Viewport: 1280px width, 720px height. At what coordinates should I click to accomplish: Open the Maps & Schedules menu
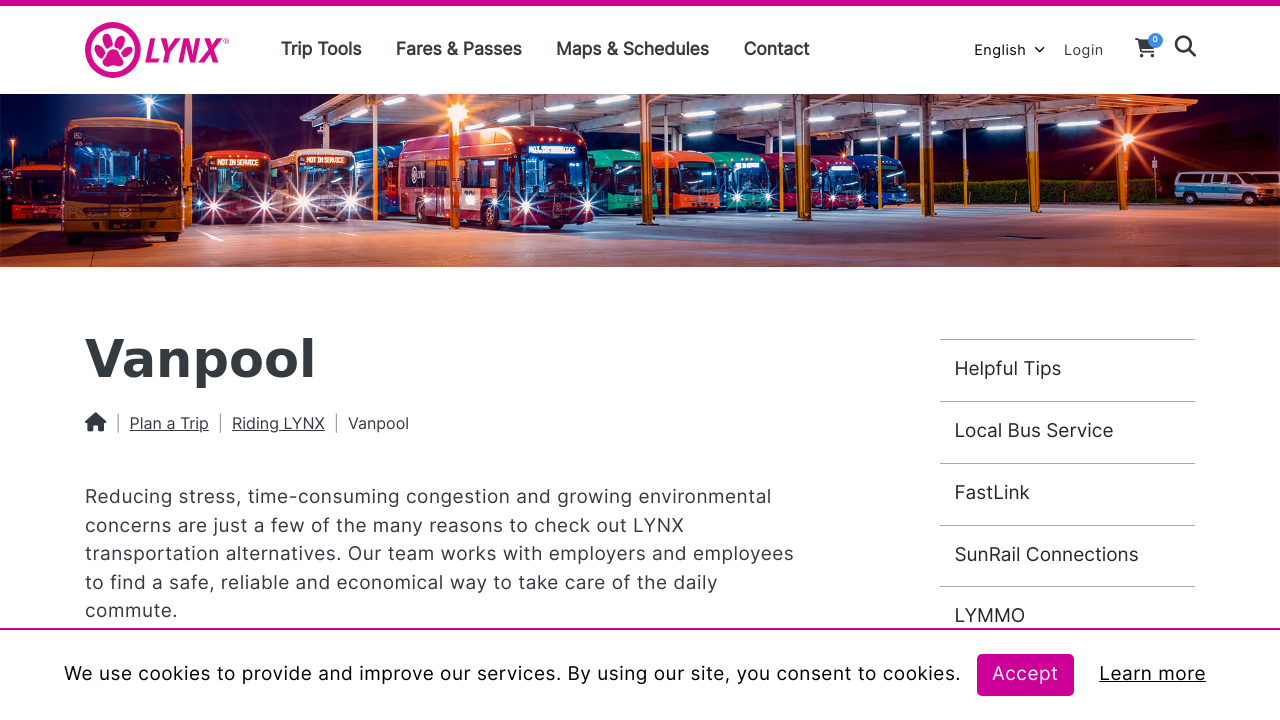tap(632, 47)
